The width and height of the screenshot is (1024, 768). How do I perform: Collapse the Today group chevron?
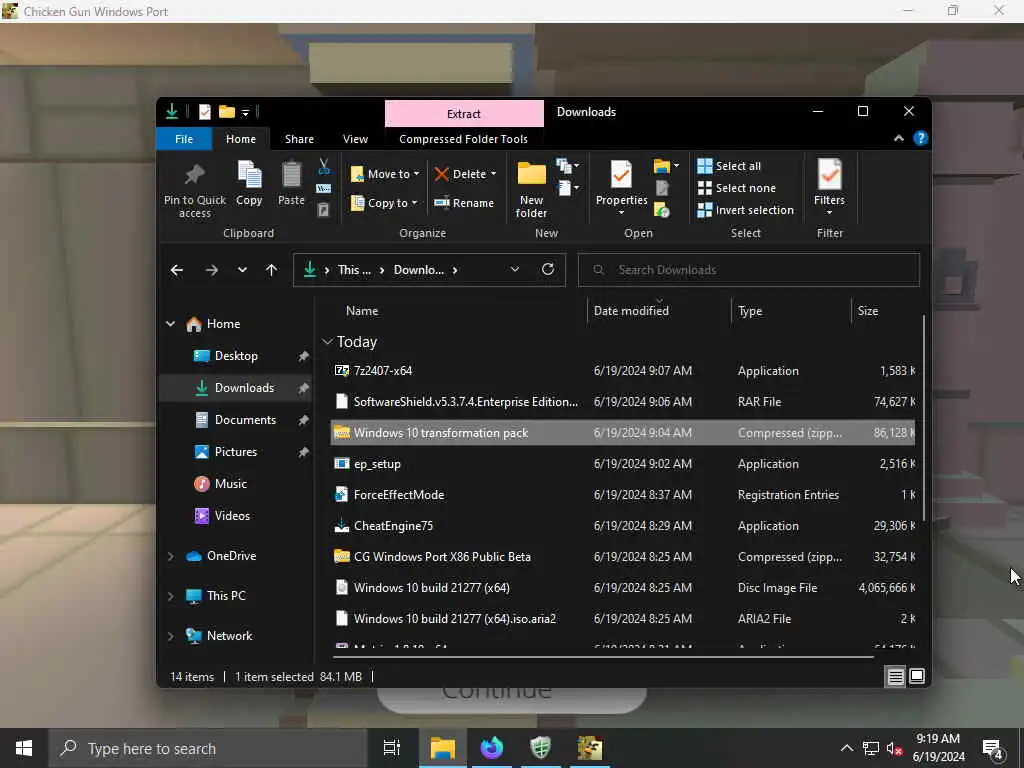(328, 342)
